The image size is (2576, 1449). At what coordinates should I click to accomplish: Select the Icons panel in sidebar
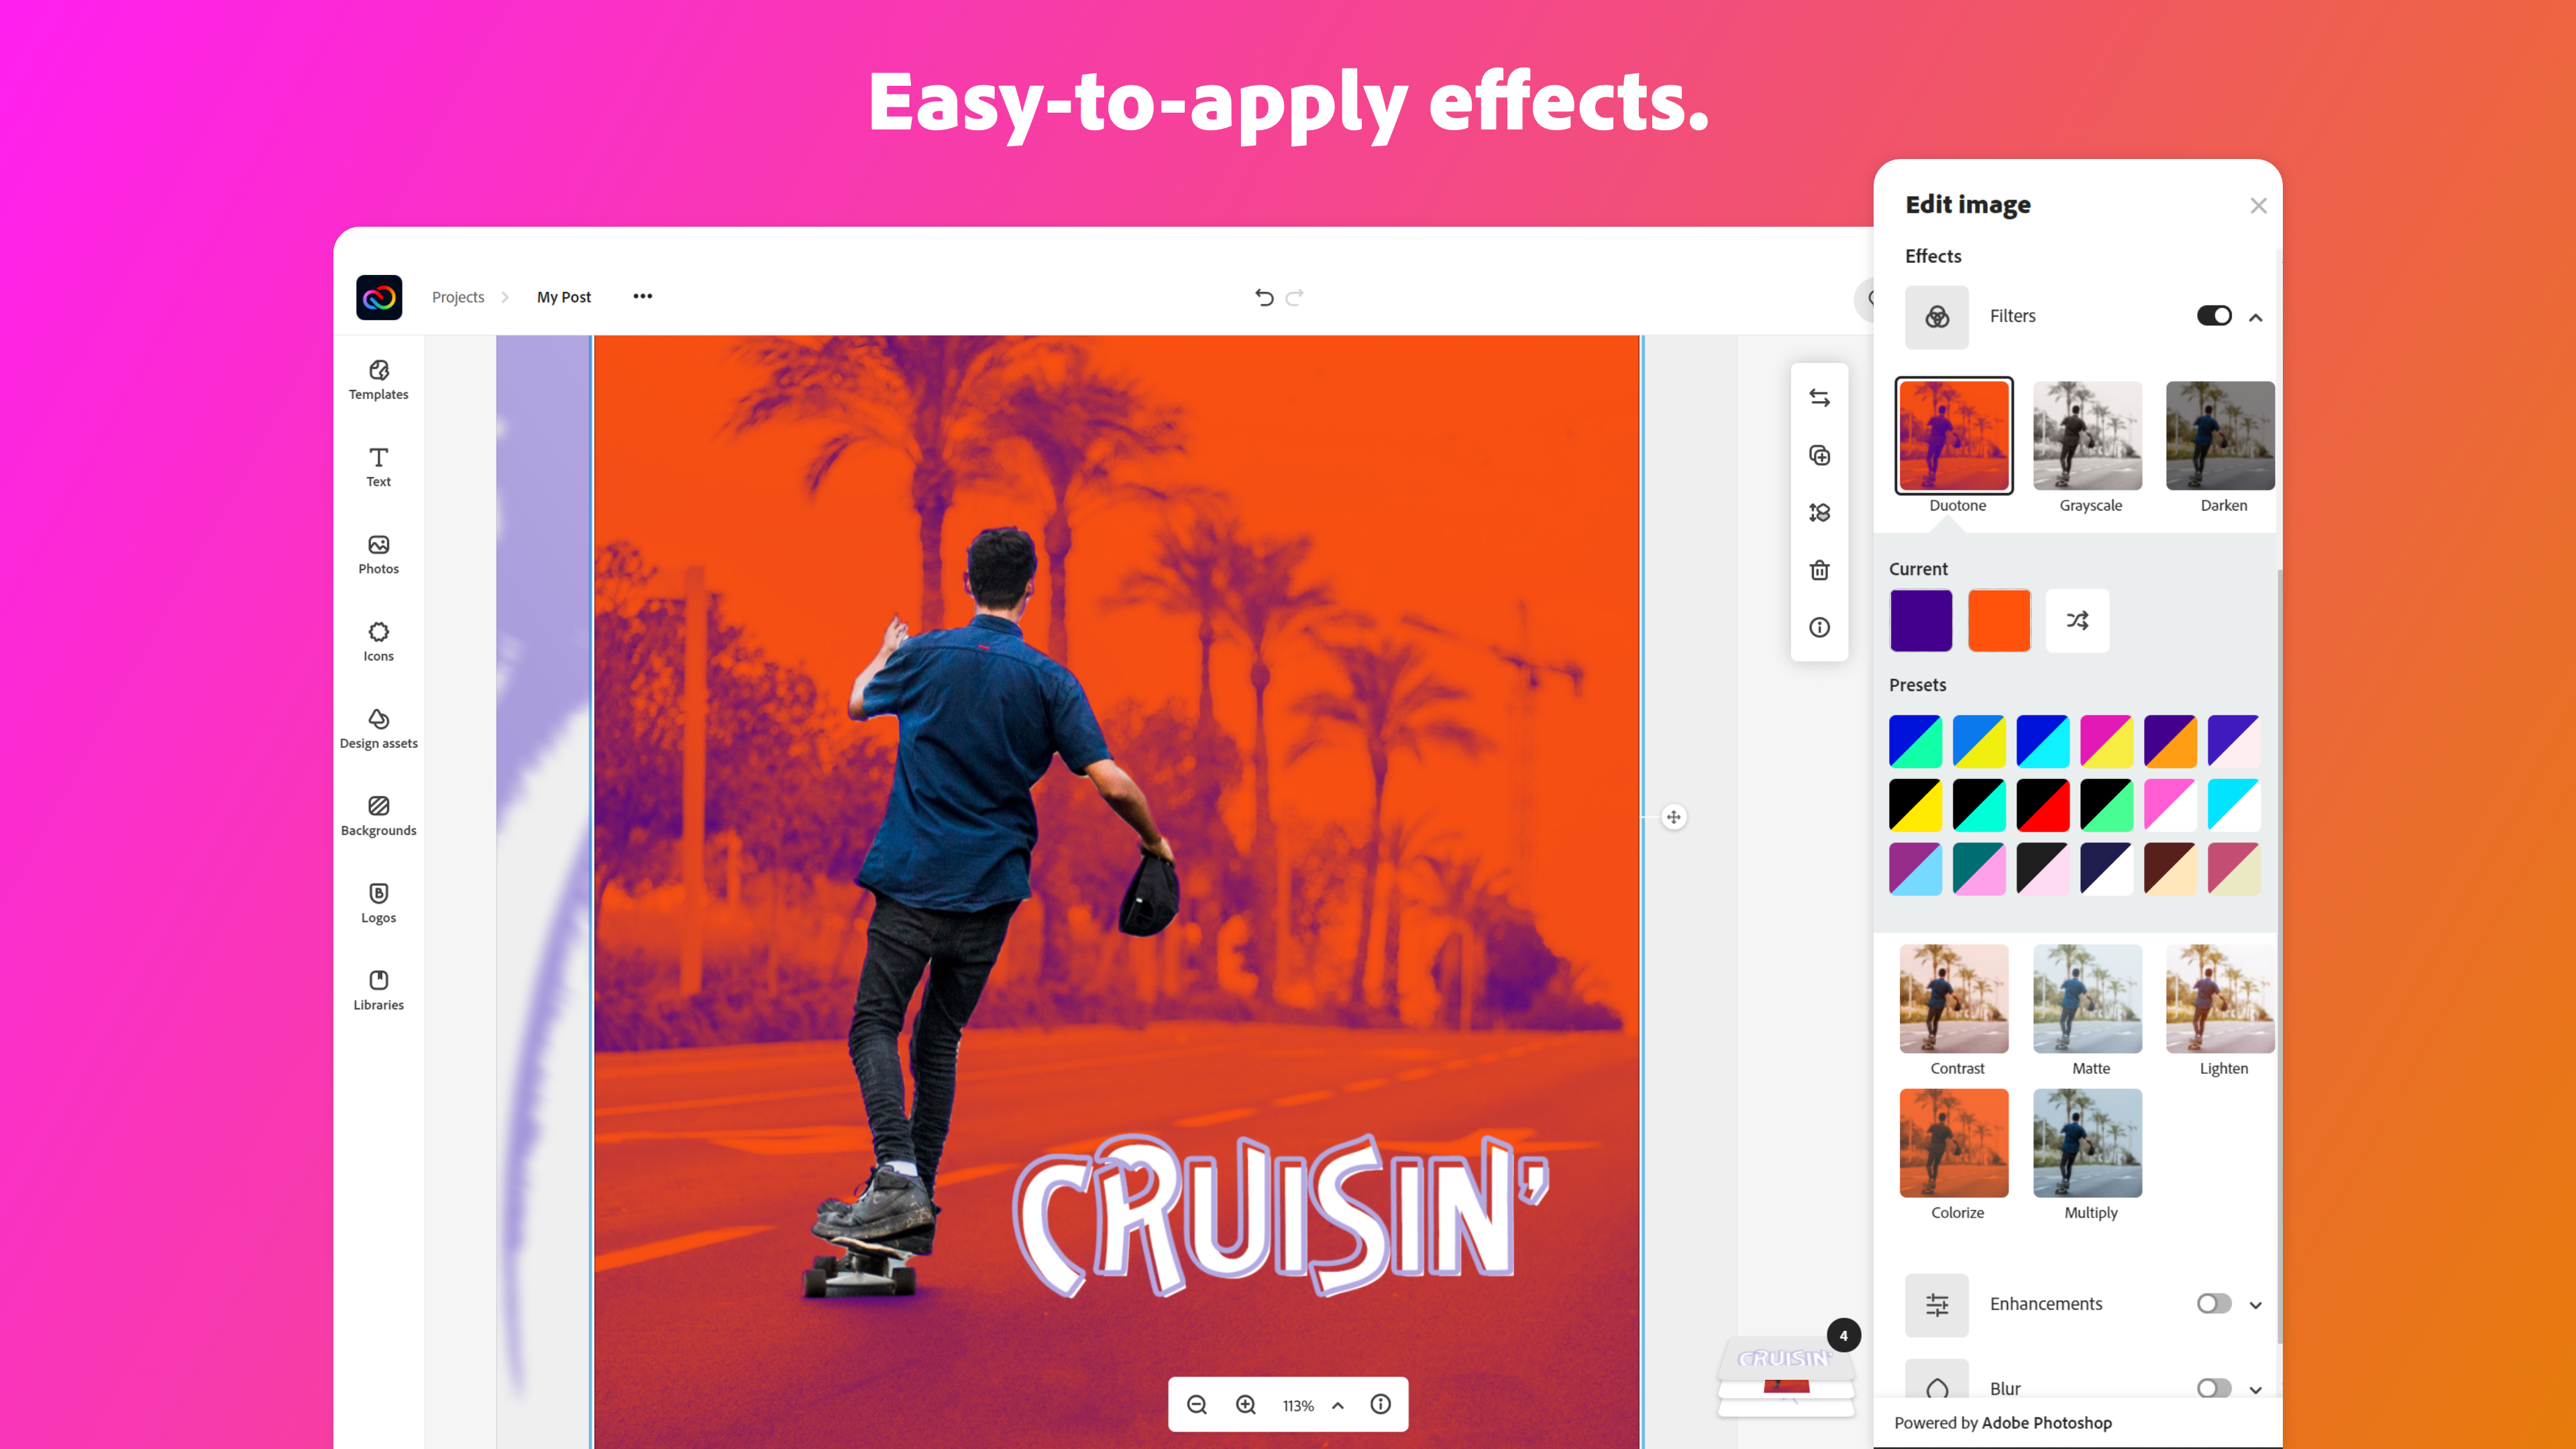[x=377, y=641]
